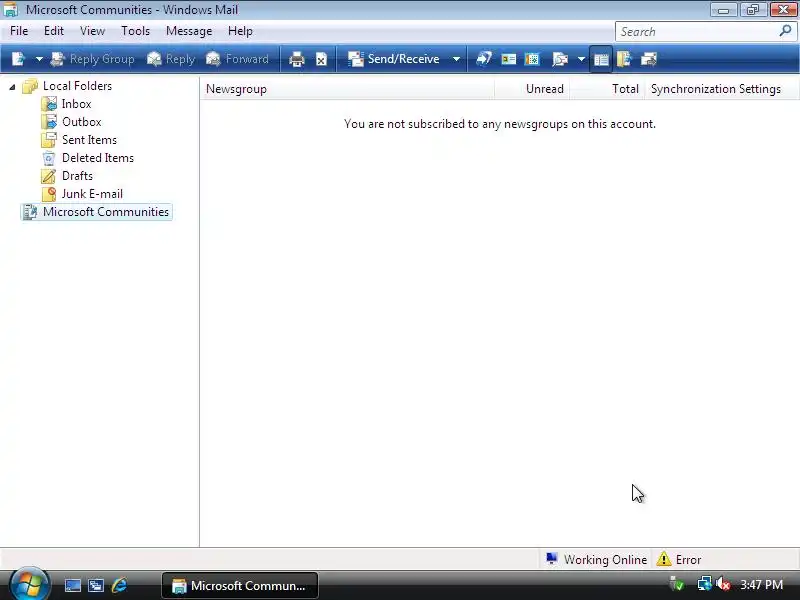Open the Tools menu
The width and height of the screenshot is (800, 600).
point(135,31)
